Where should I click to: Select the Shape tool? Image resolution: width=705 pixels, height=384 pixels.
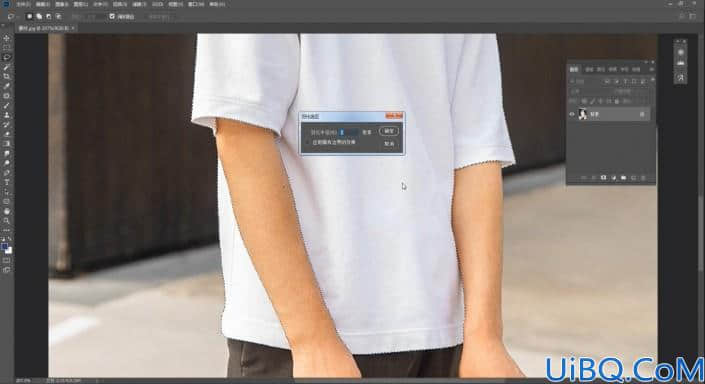pos(7,201)
